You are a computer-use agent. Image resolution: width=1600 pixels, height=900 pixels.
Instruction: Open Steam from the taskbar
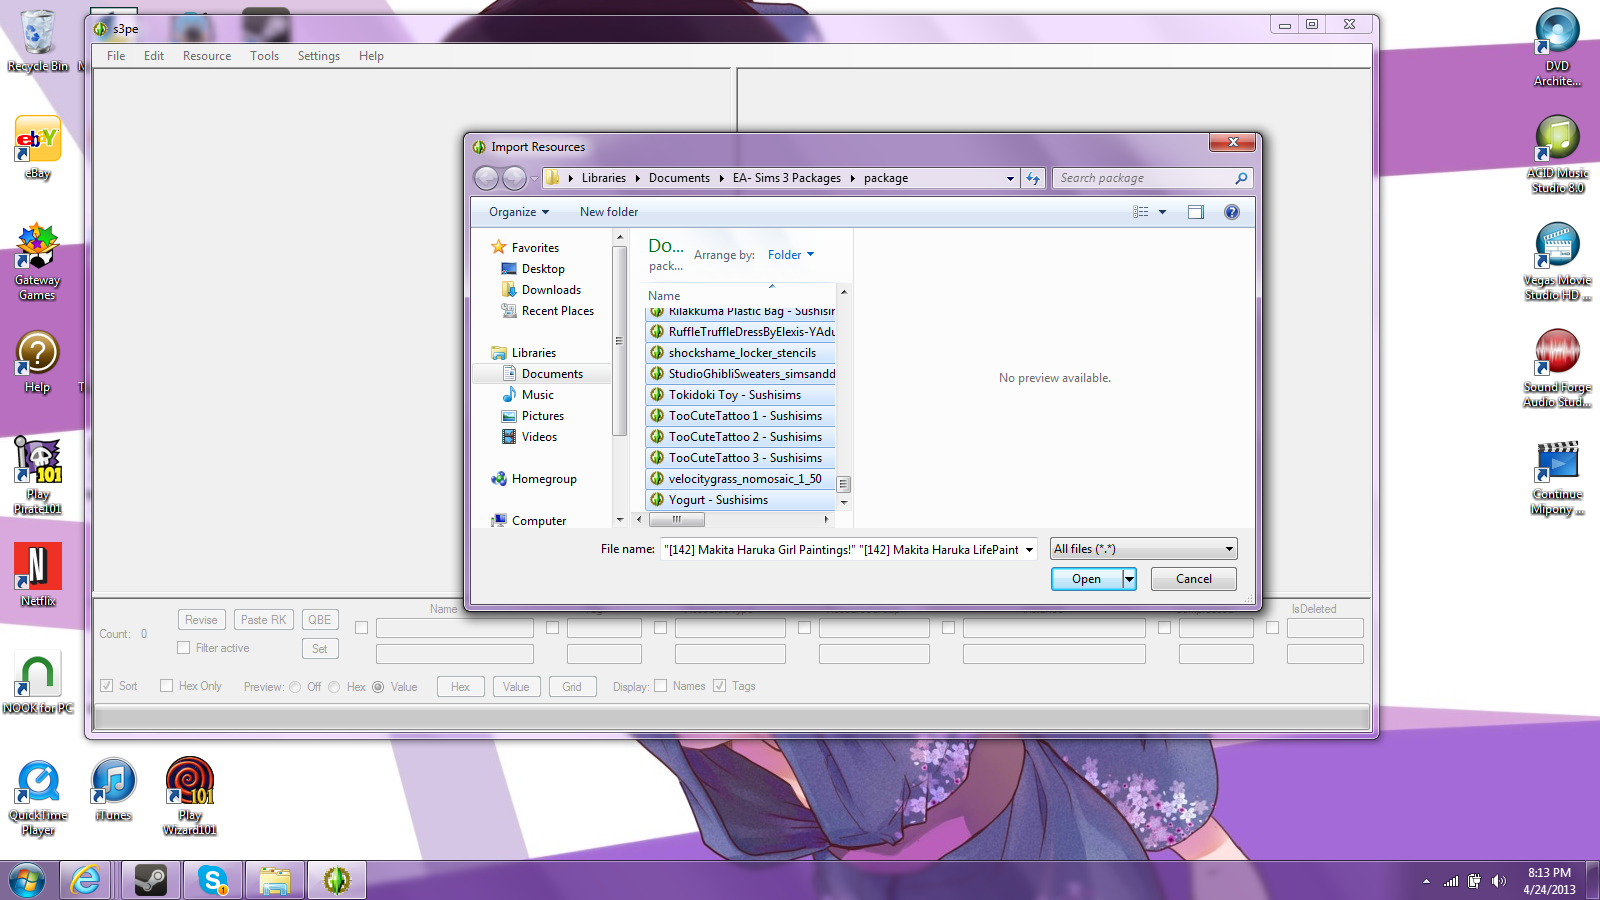pos(151,880)
